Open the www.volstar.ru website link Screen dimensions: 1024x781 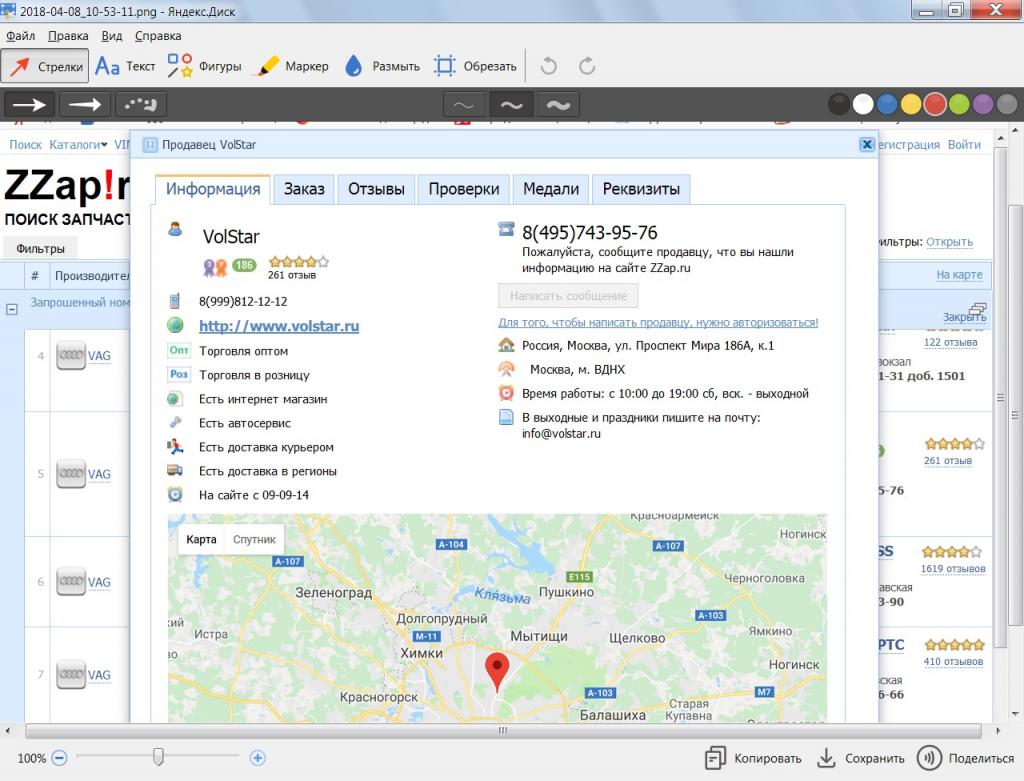[279, 326]
